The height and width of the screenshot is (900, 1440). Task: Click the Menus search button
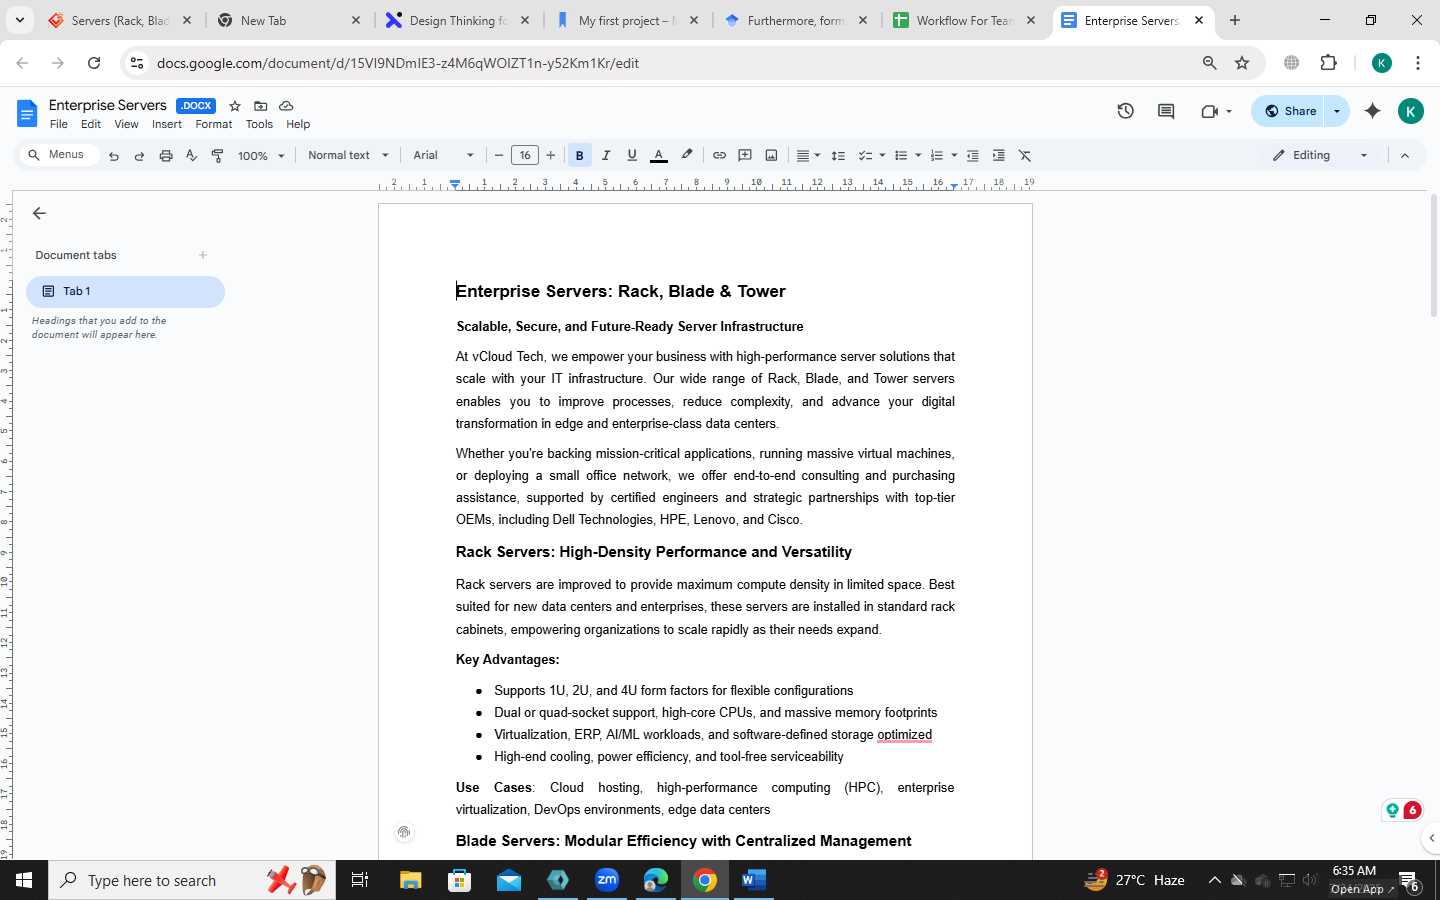click(57, 155)
